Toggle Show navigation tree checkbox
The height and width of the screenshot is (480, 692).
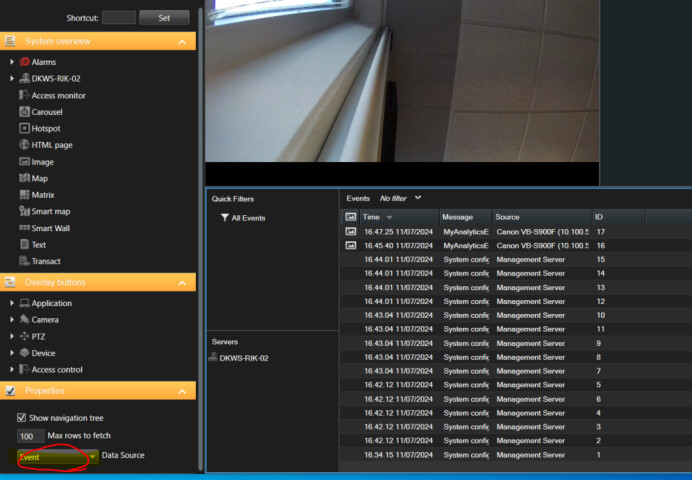click(x=22, y=418)
